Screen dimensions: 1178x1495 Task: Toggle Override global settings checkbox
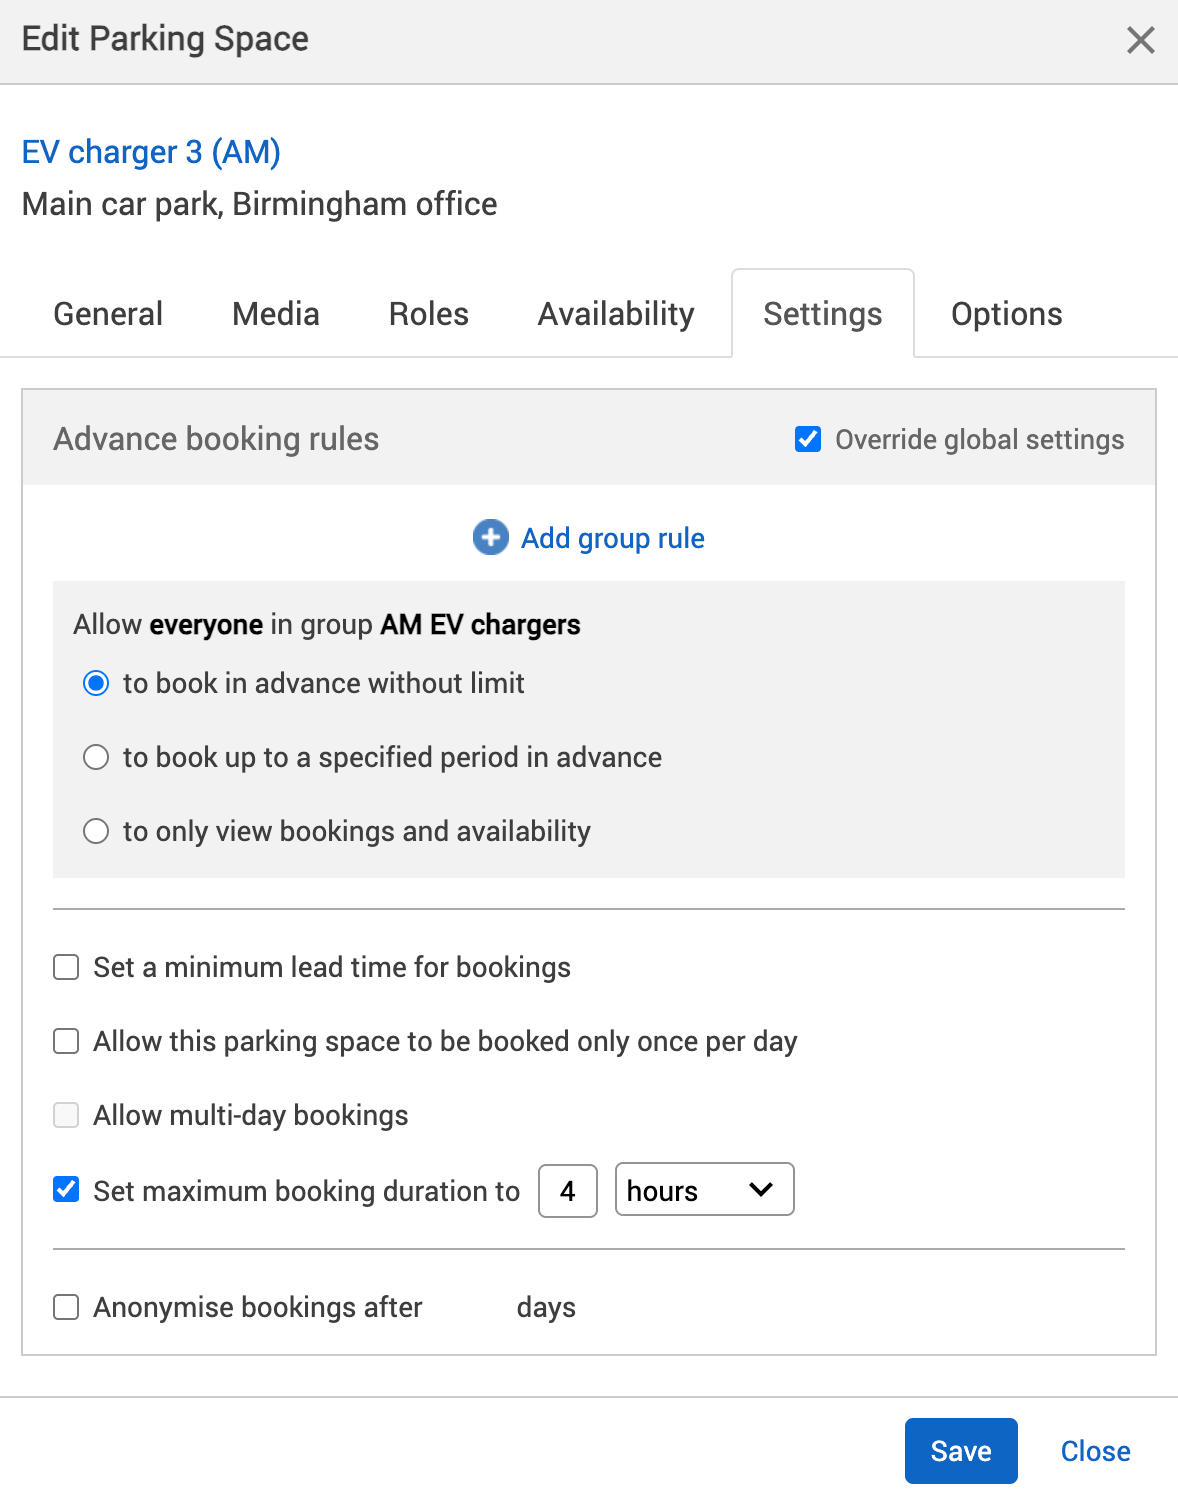click(808, 439)
